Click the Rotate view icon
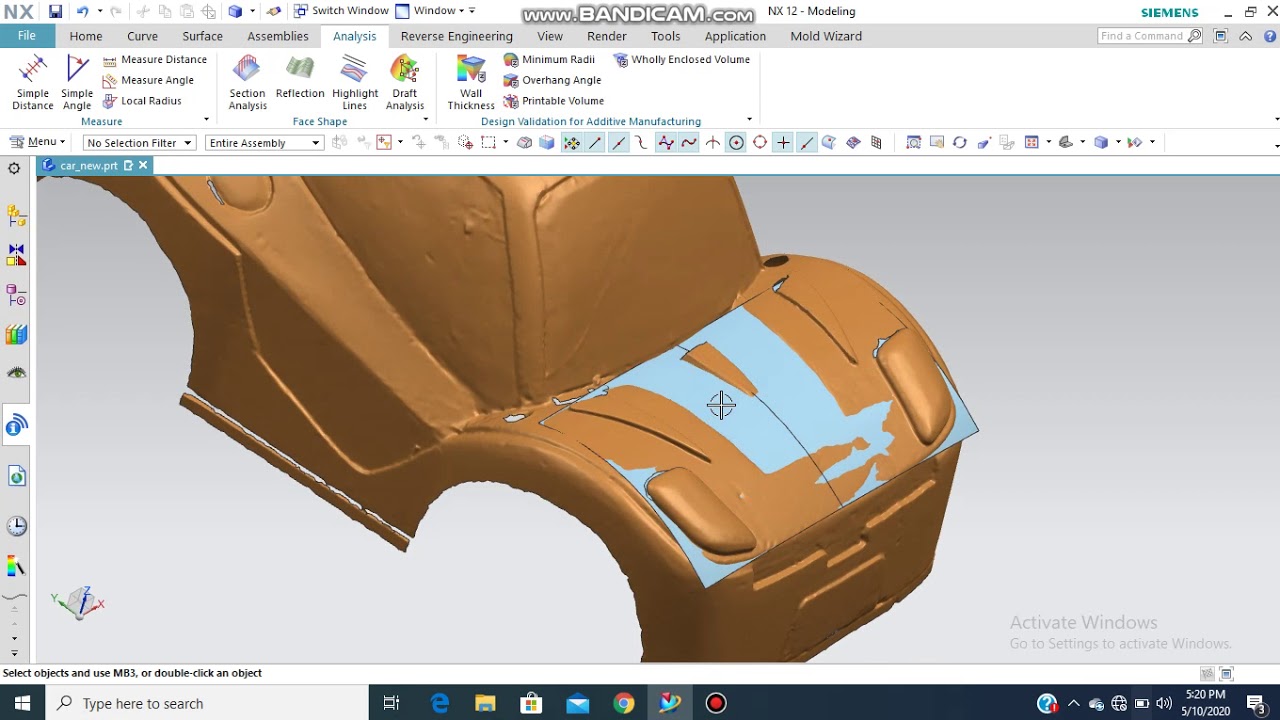1280x720 pixels. coord(959,142)
